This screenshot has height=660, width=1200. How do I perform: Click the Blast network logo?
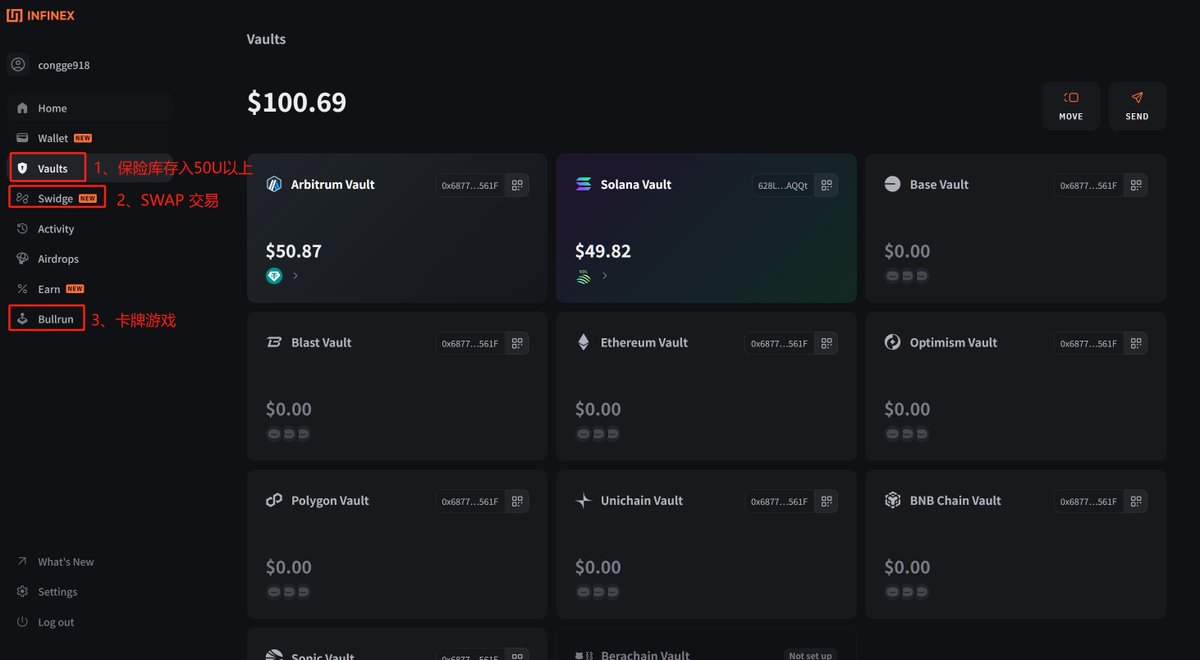tap(274, 342)
